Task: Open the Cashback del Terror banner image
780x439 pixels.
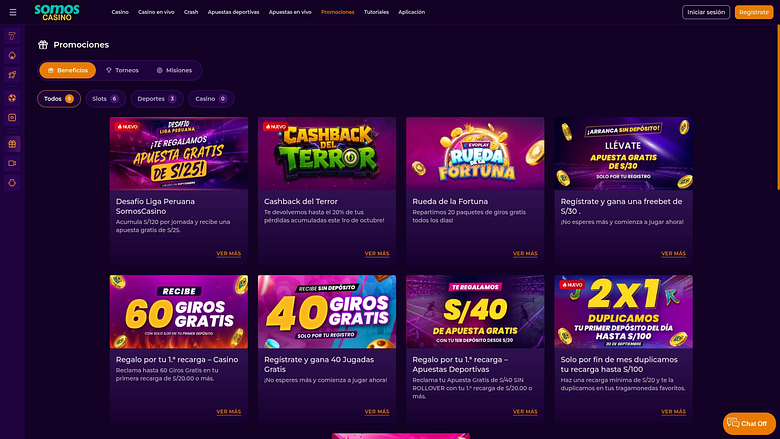Action: 327,154
